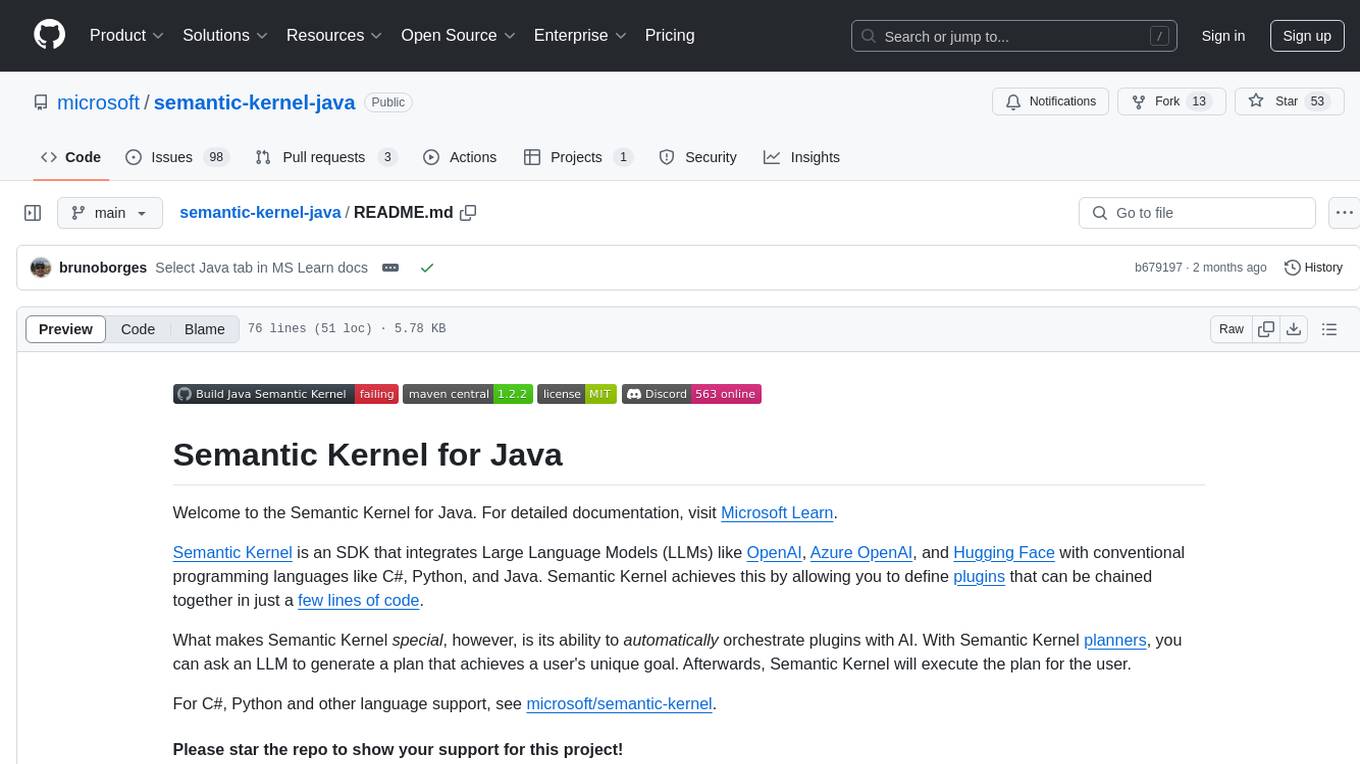Switch to the Issues tab
Screen dimensions: 1360x764
[177, 157]
